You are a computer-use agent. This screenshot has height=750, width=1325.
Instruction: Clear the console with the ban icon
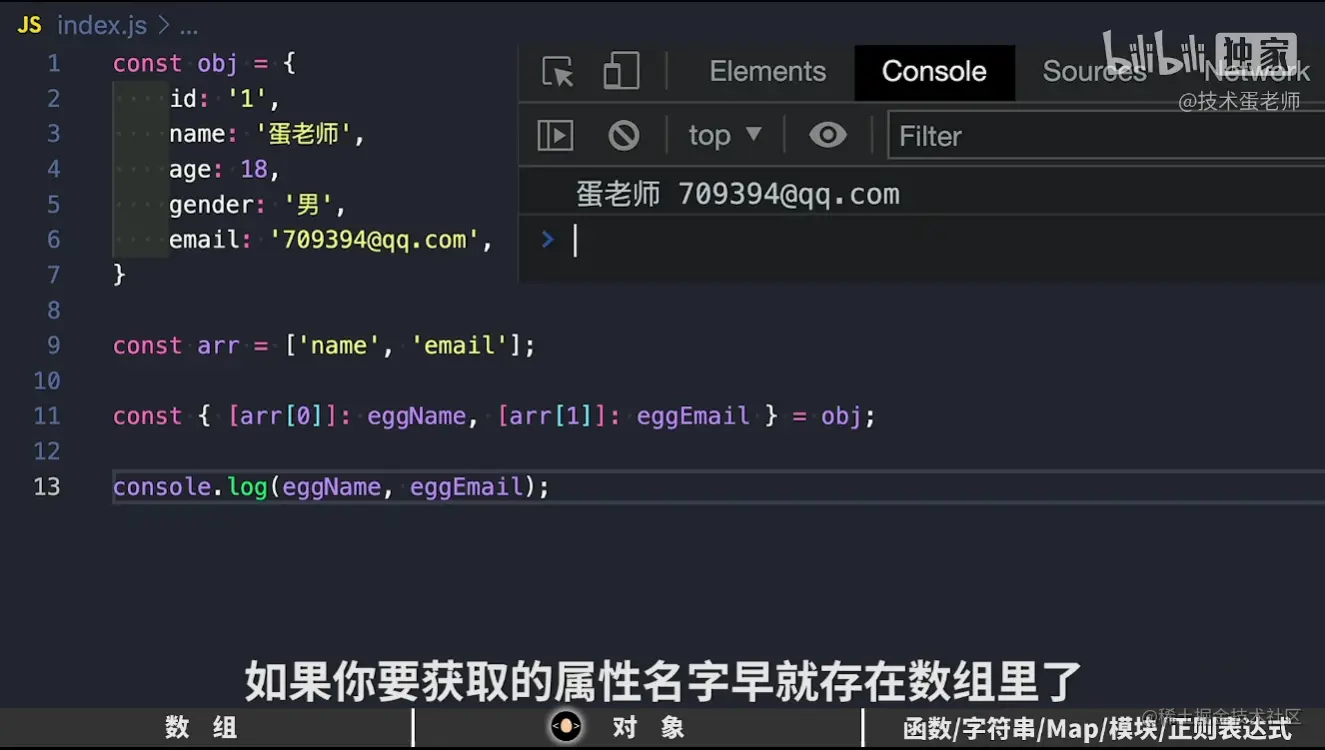pyautogui.click(x=624, y=135)
